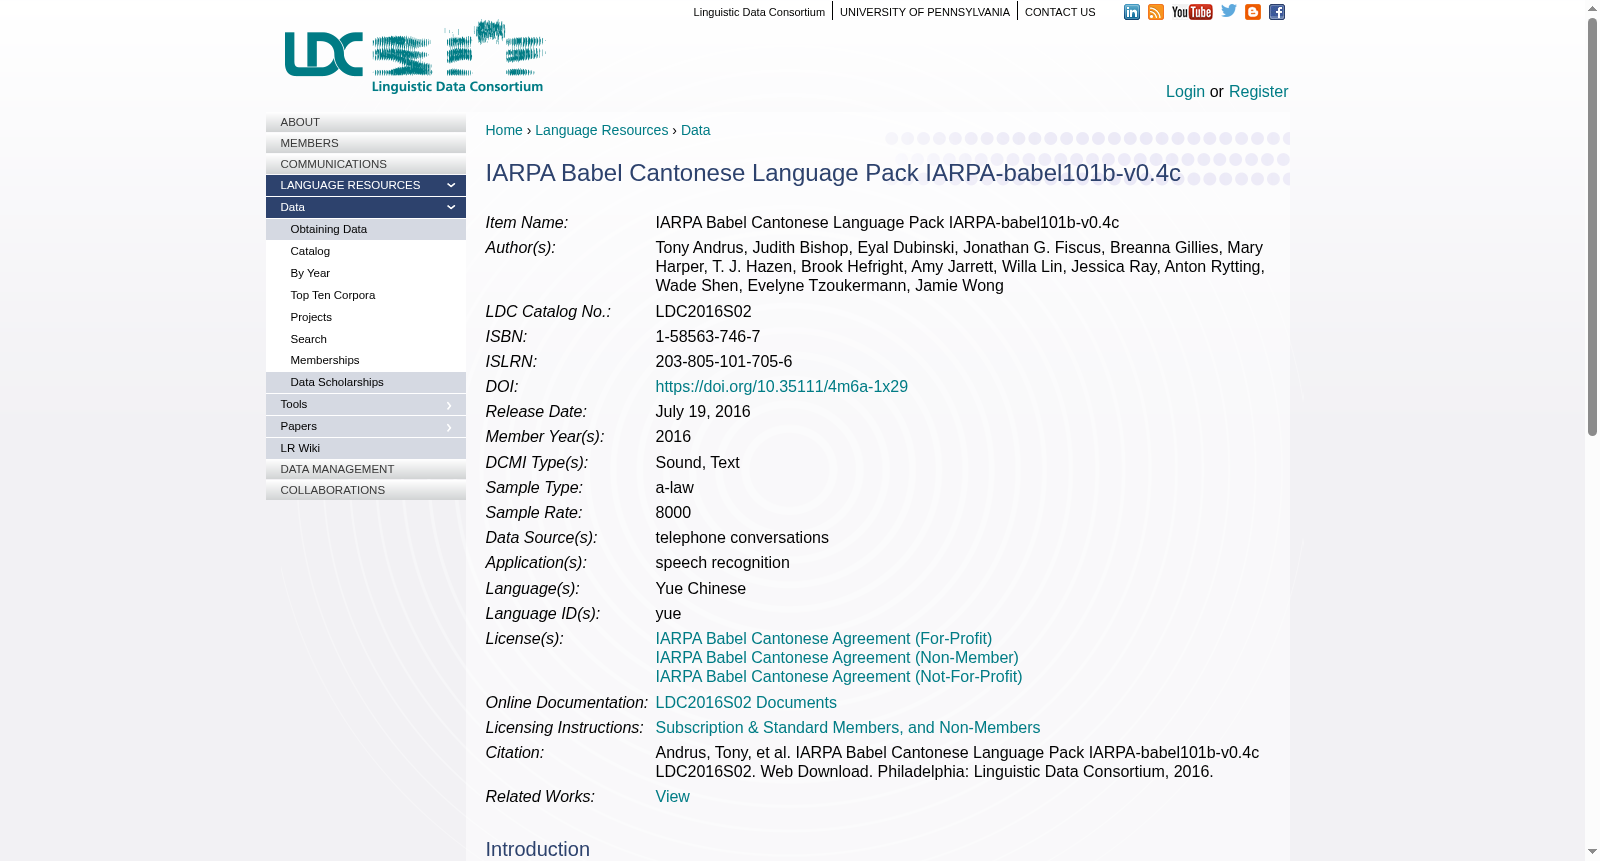
Task: Click the scrollbar down arrow
Action: [1592, 852]
